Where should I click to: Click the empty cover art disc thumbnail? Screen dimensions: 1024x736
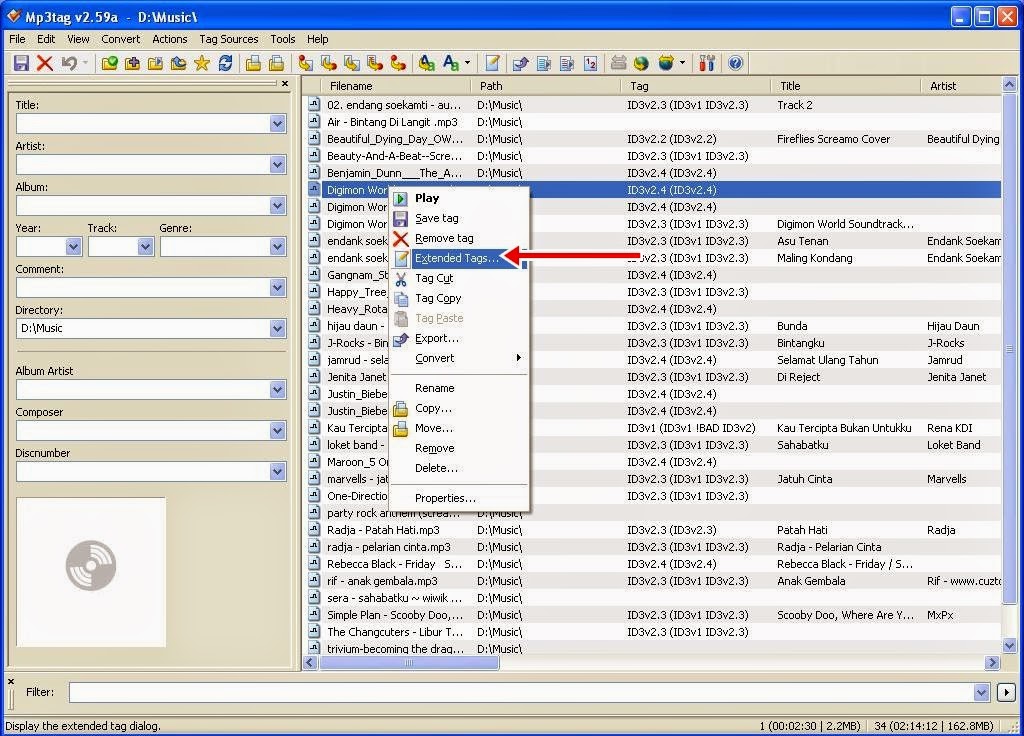(91, 573)
